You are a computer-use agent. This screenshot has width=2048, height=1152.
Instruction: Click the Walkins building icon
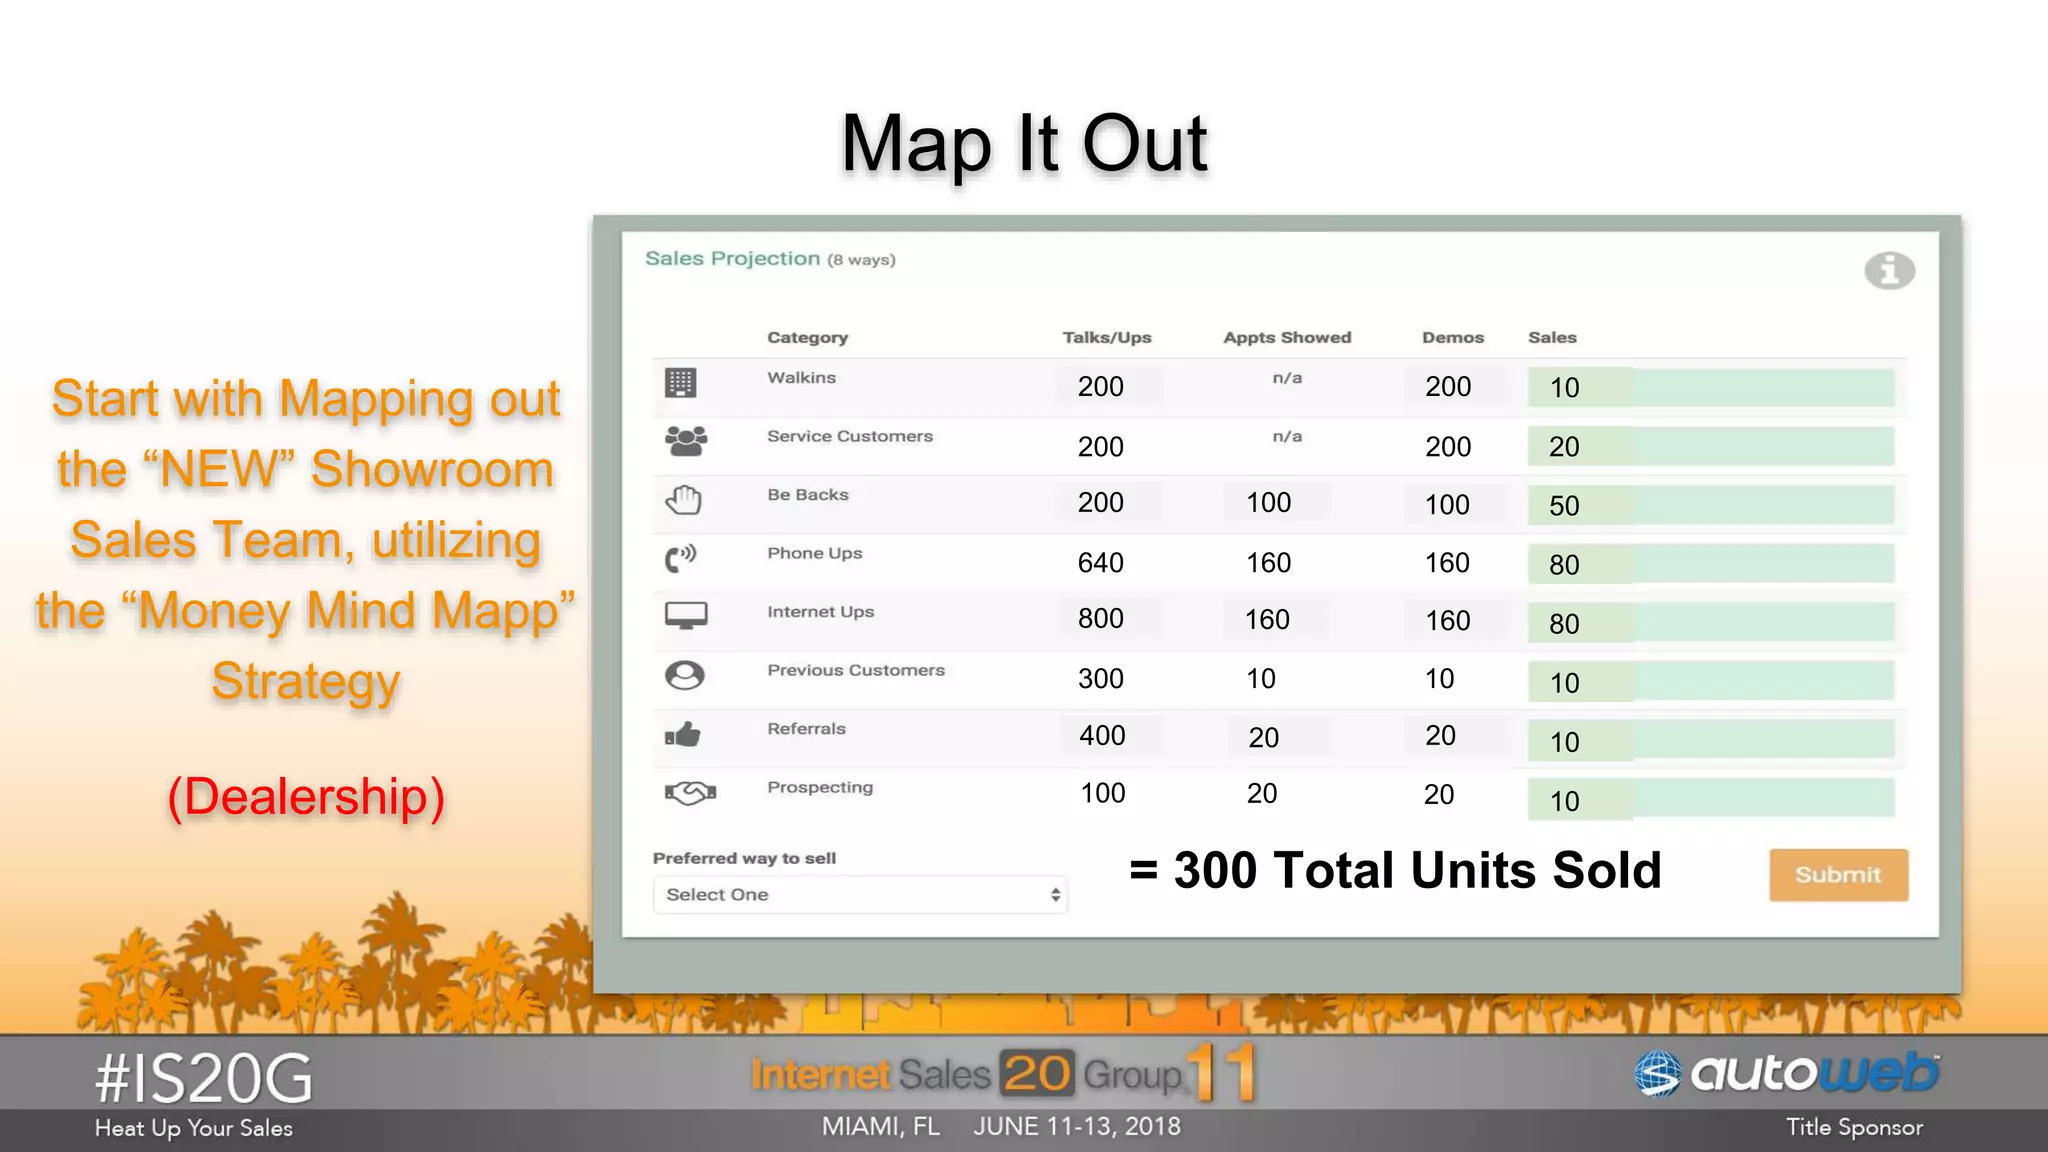pyautogui.click(x=680, y=383)
